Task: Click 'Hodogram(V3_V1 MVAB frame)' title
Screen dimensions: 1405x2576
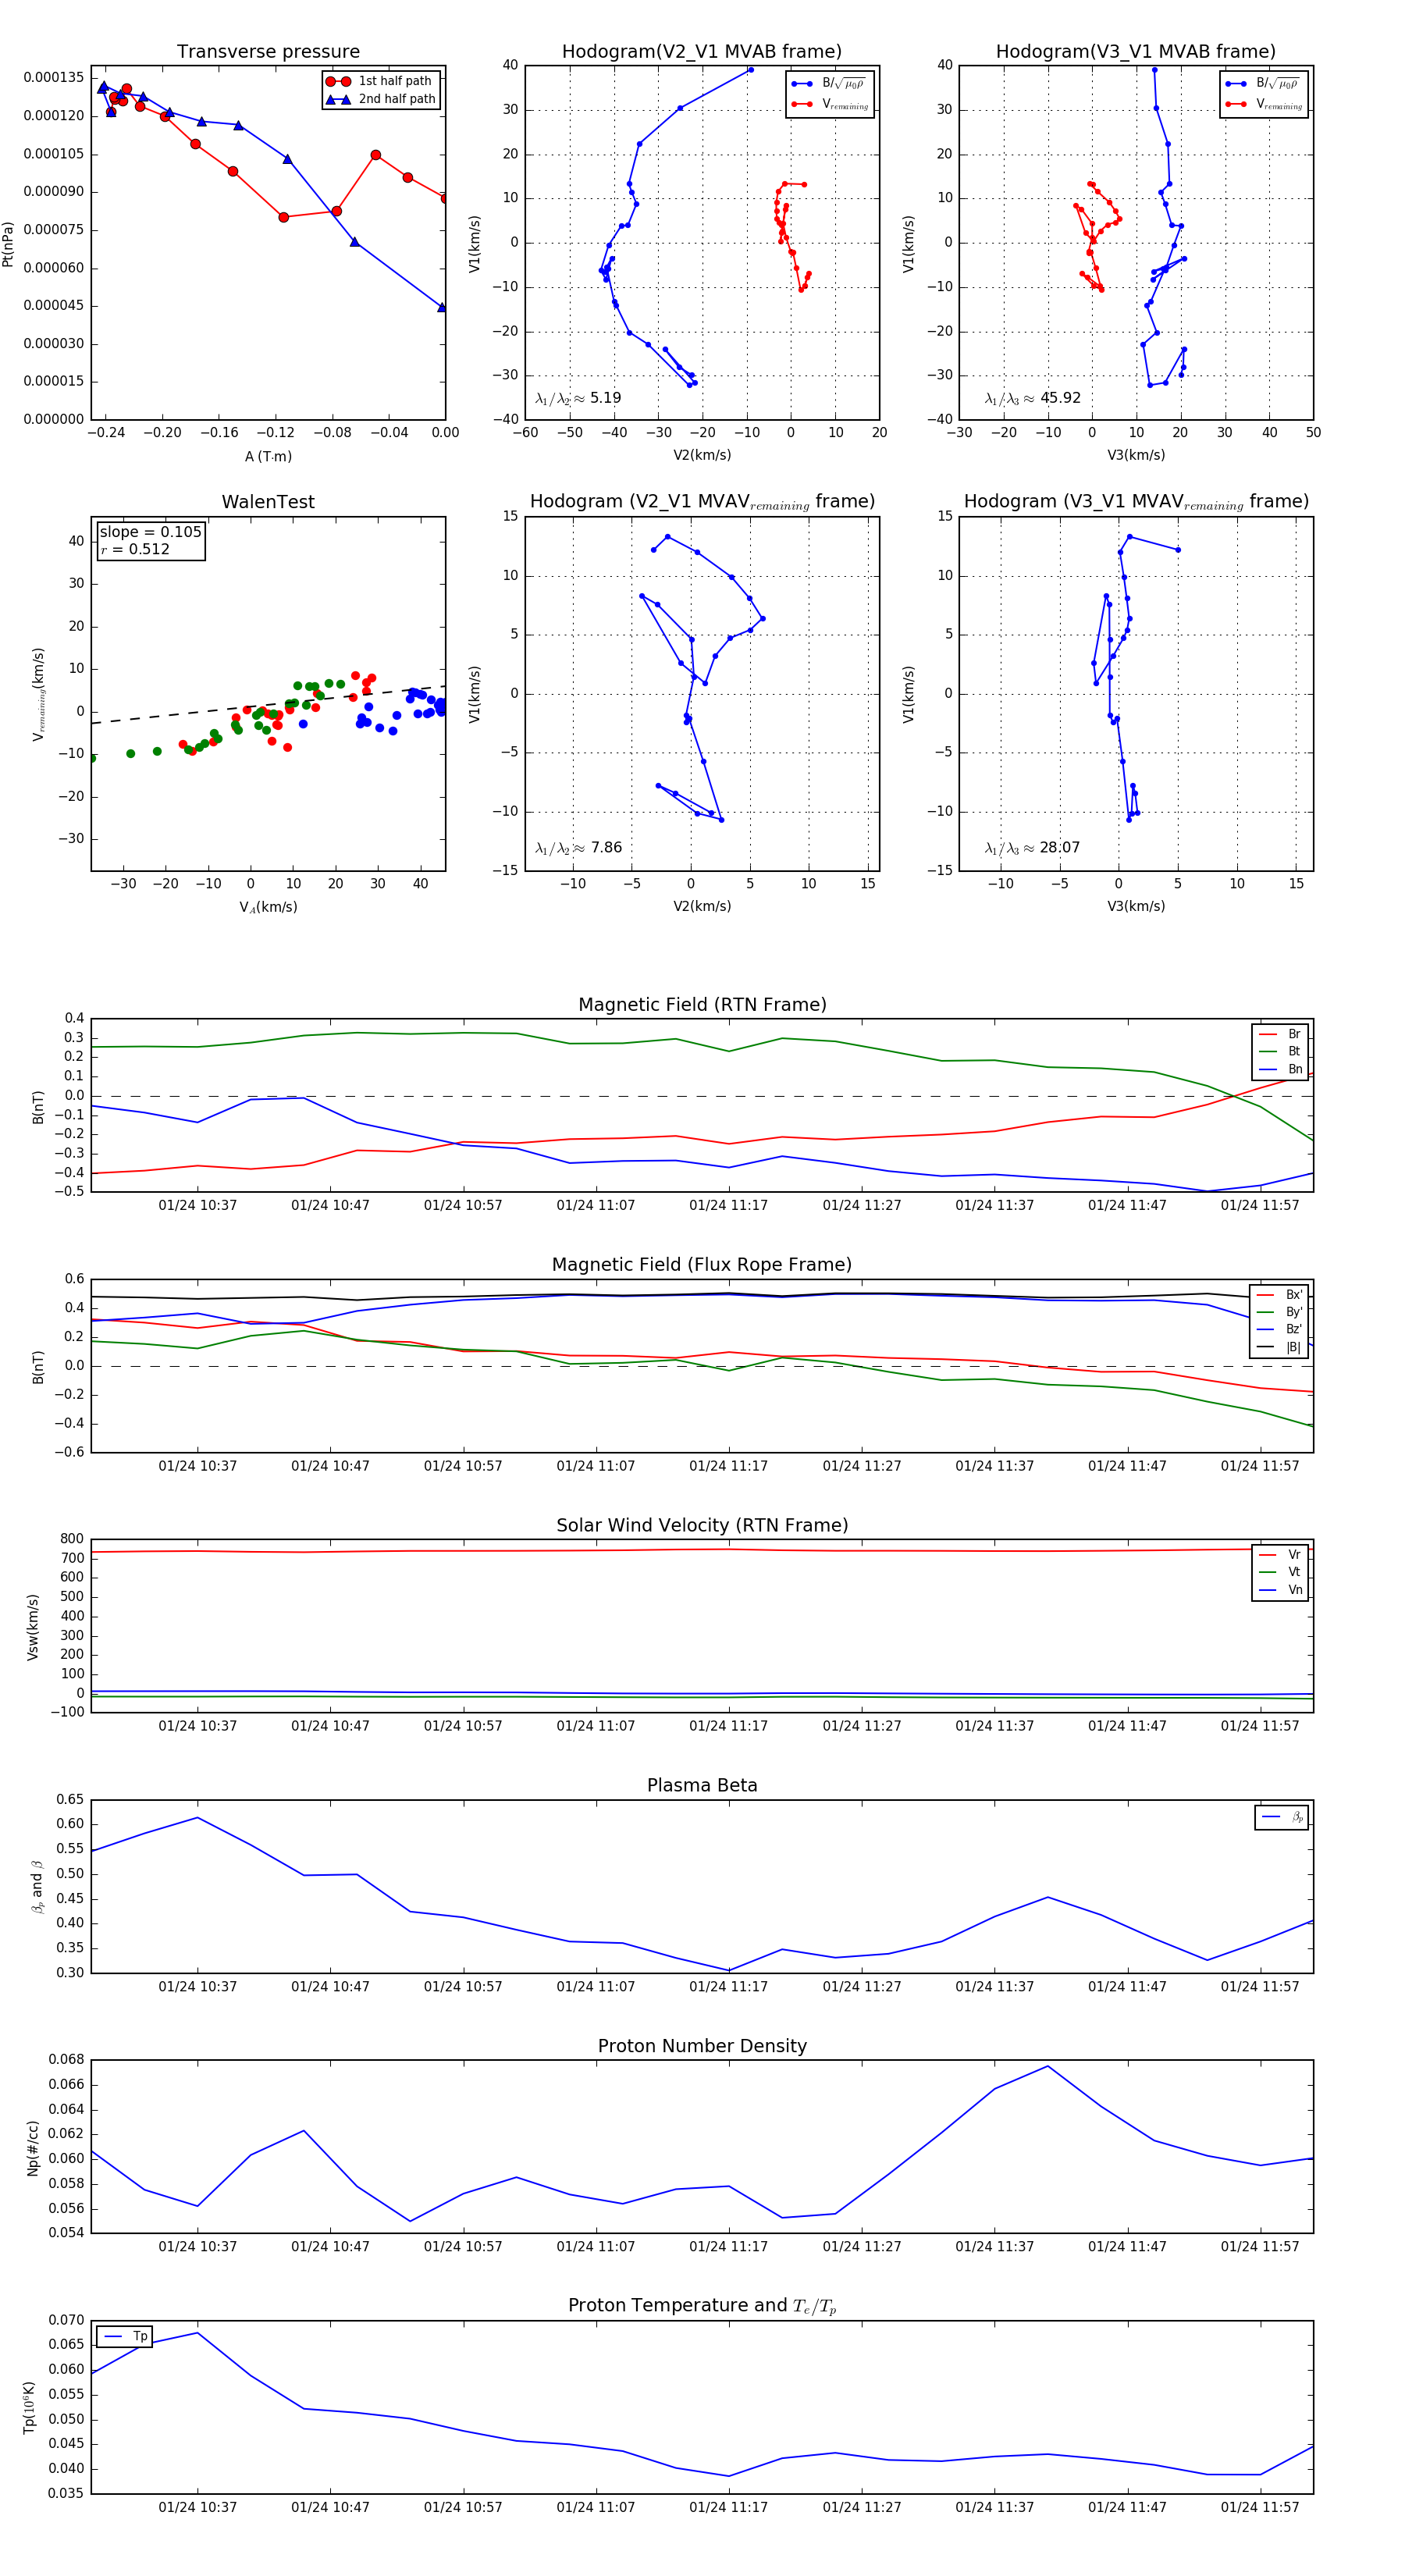Action: [x=1136, y=51]
